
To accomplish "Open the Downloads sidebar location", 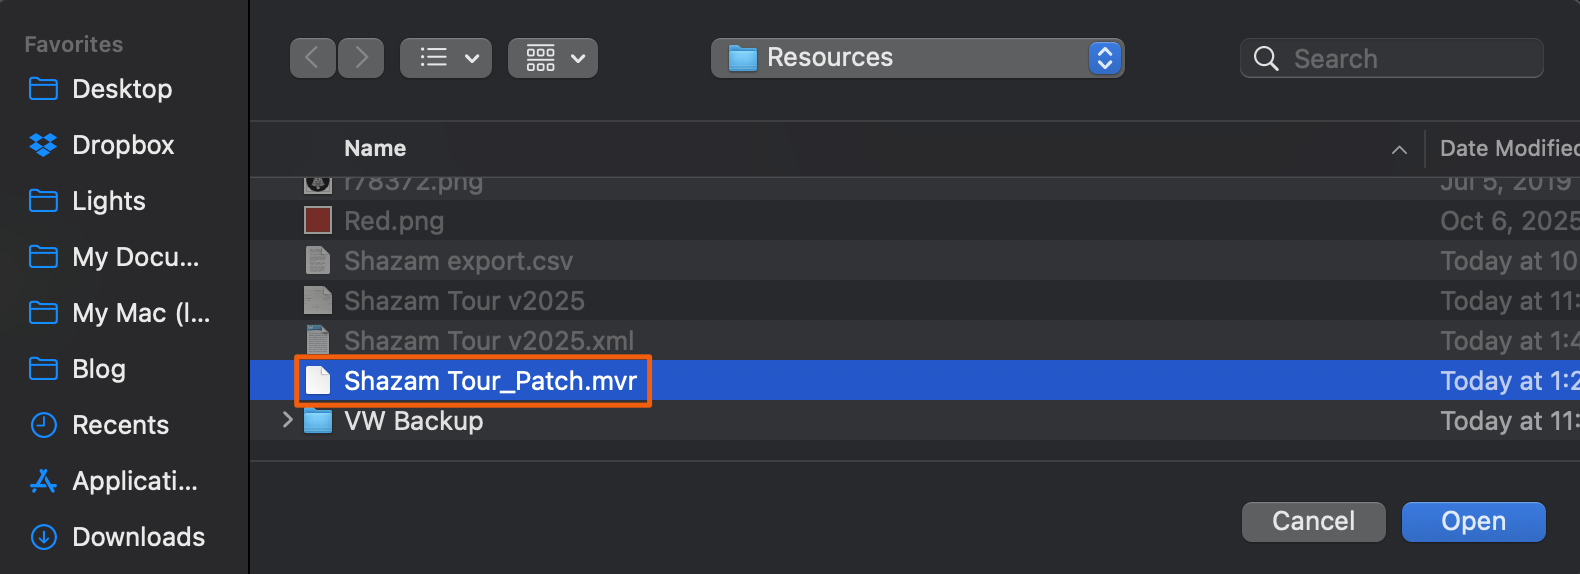I will tap(138, 537).
